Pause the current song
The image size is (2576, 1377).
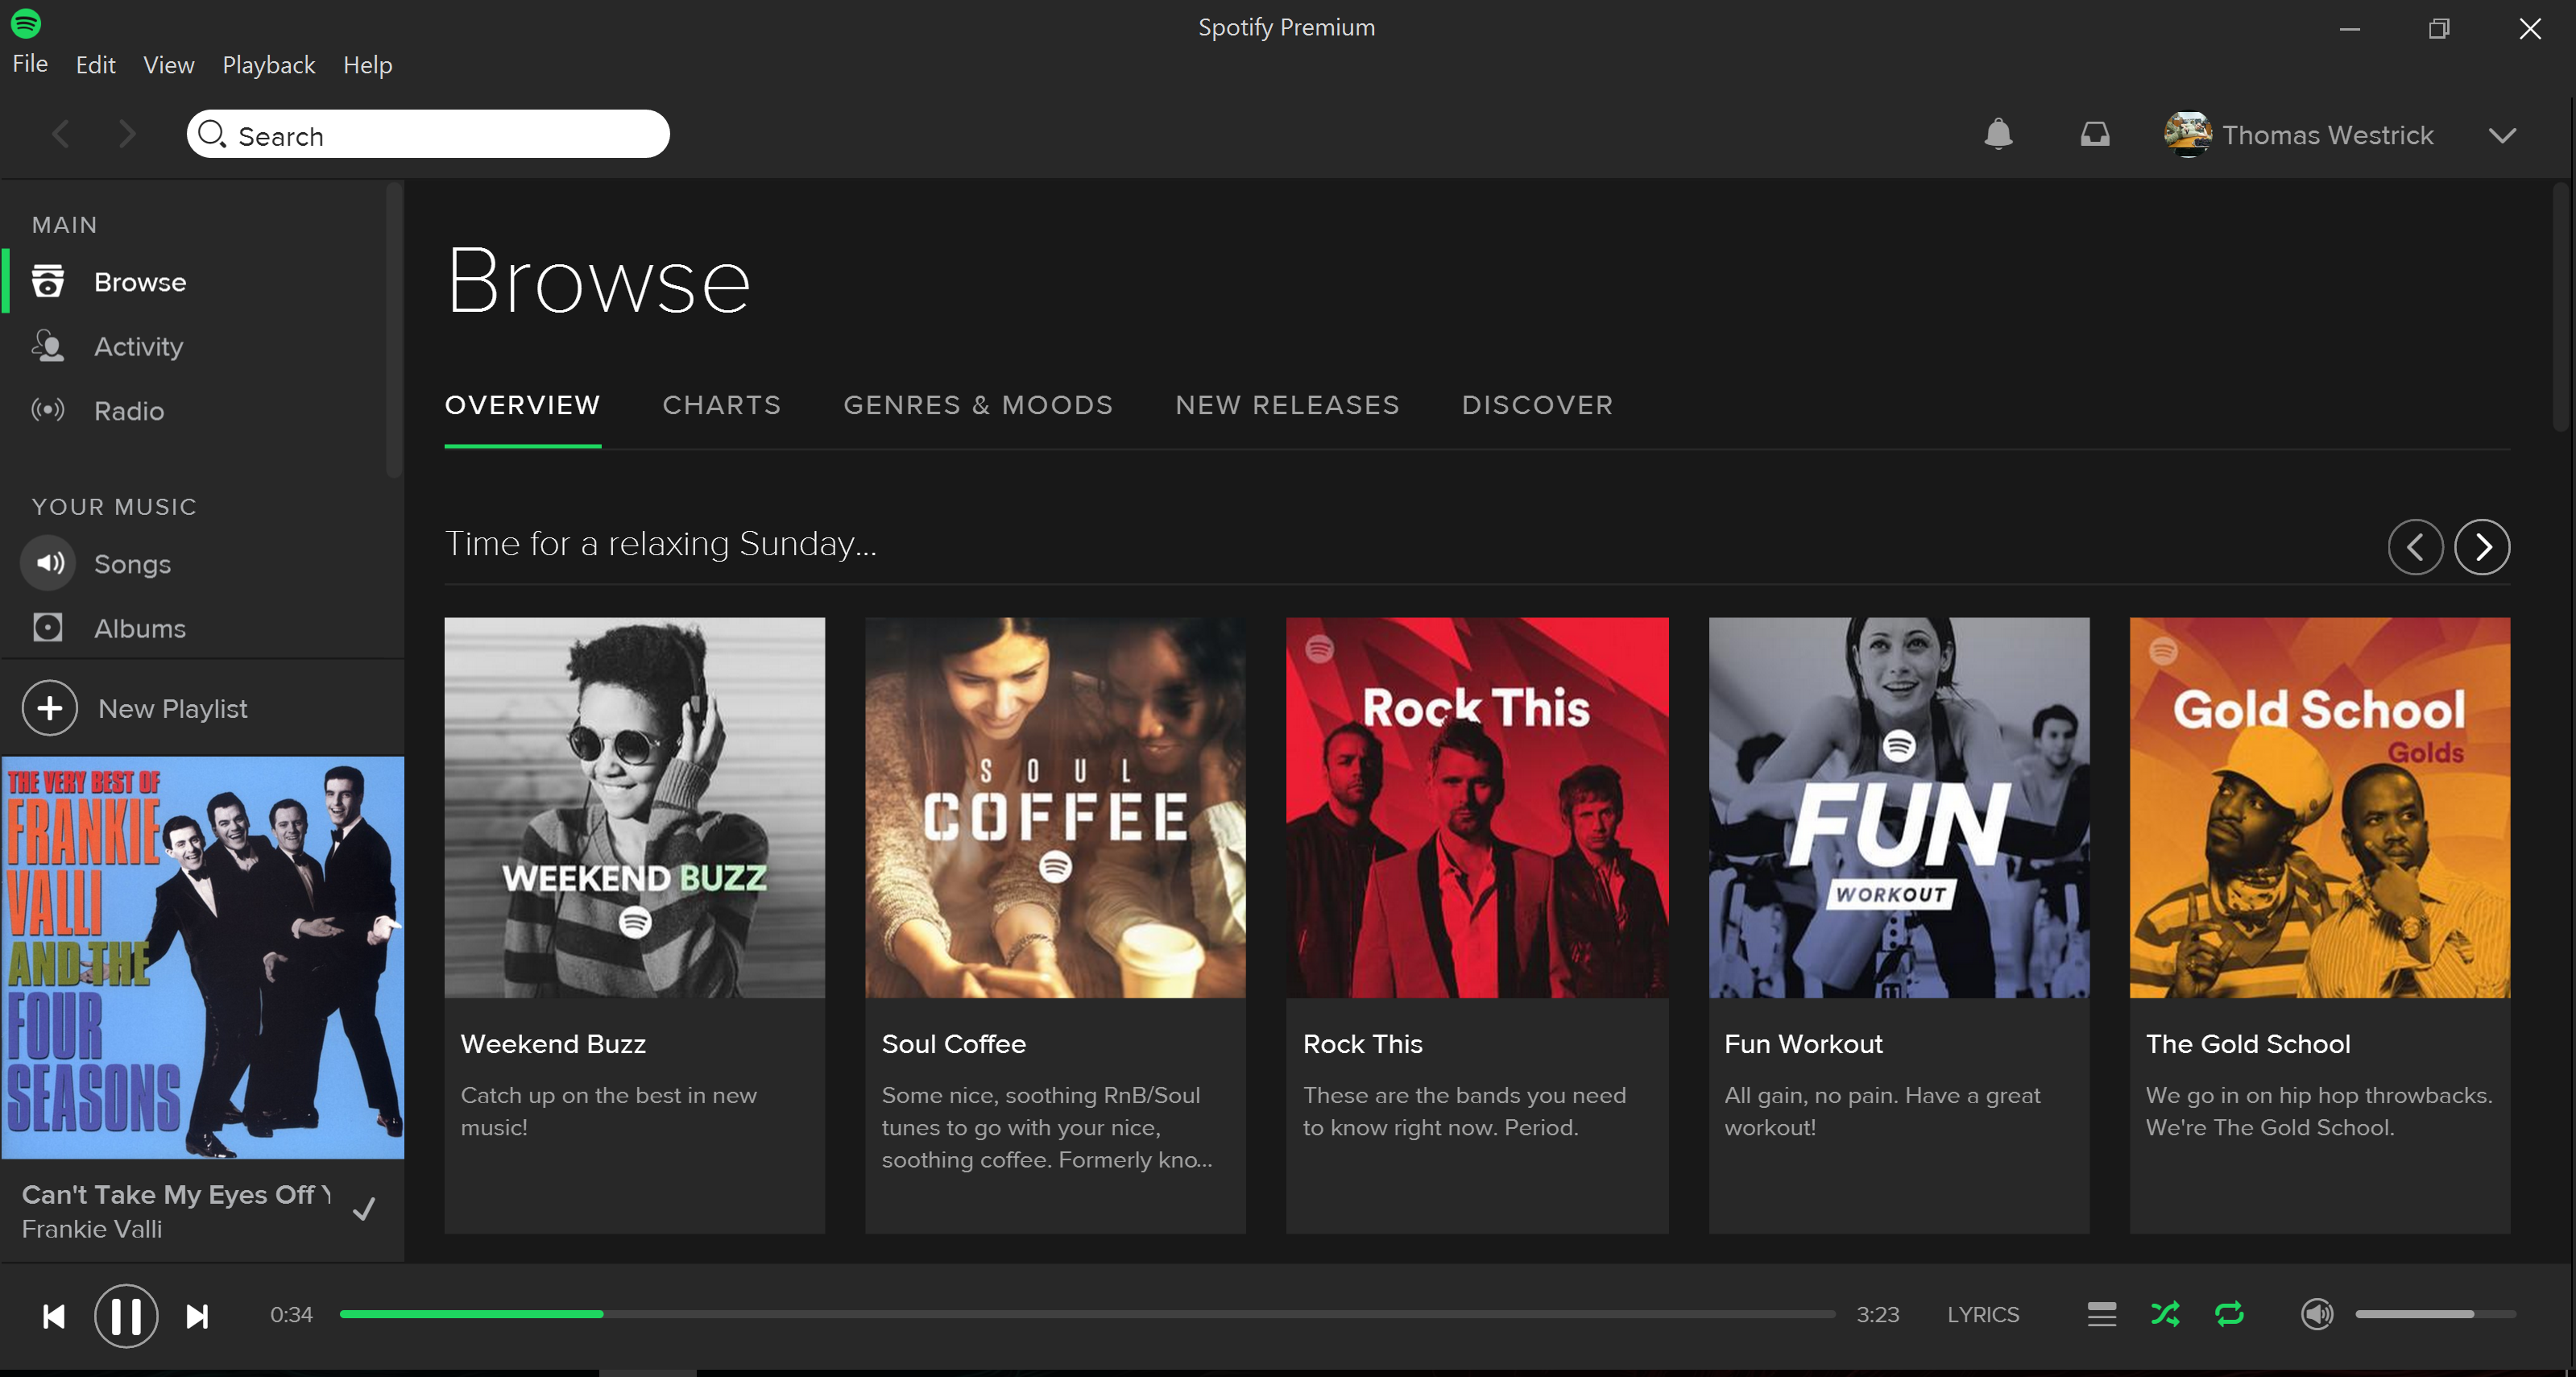click(126, 1316)
